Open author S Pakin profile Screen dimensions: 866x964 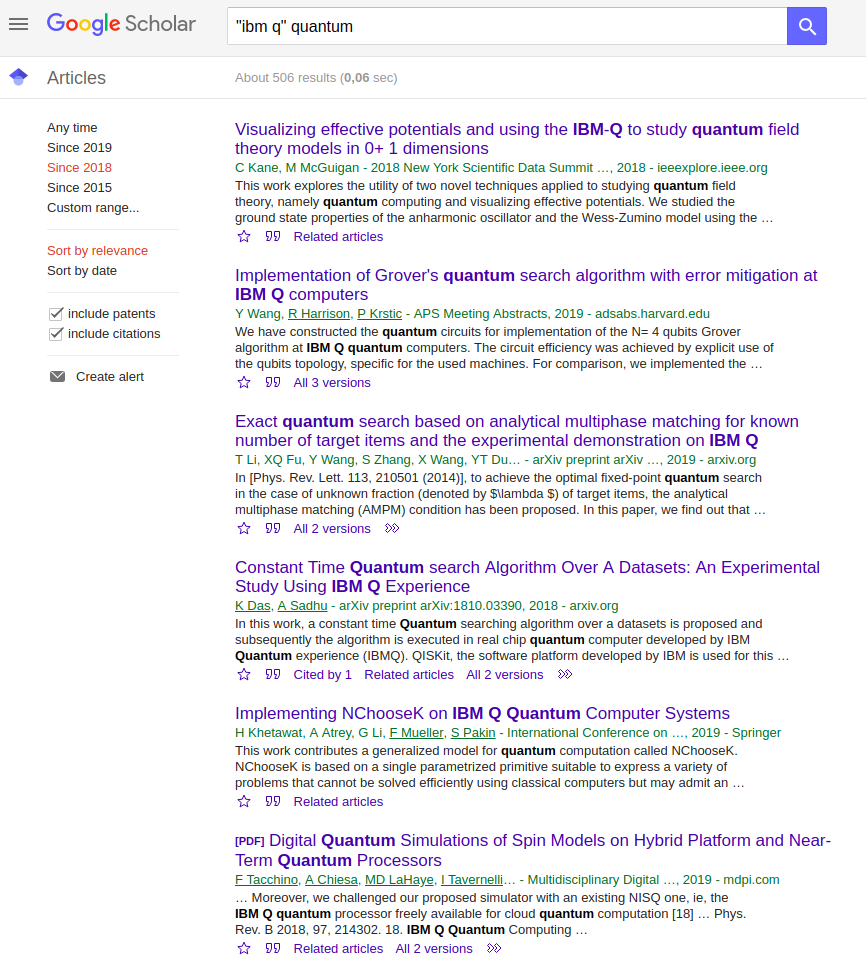pos(473,732)
